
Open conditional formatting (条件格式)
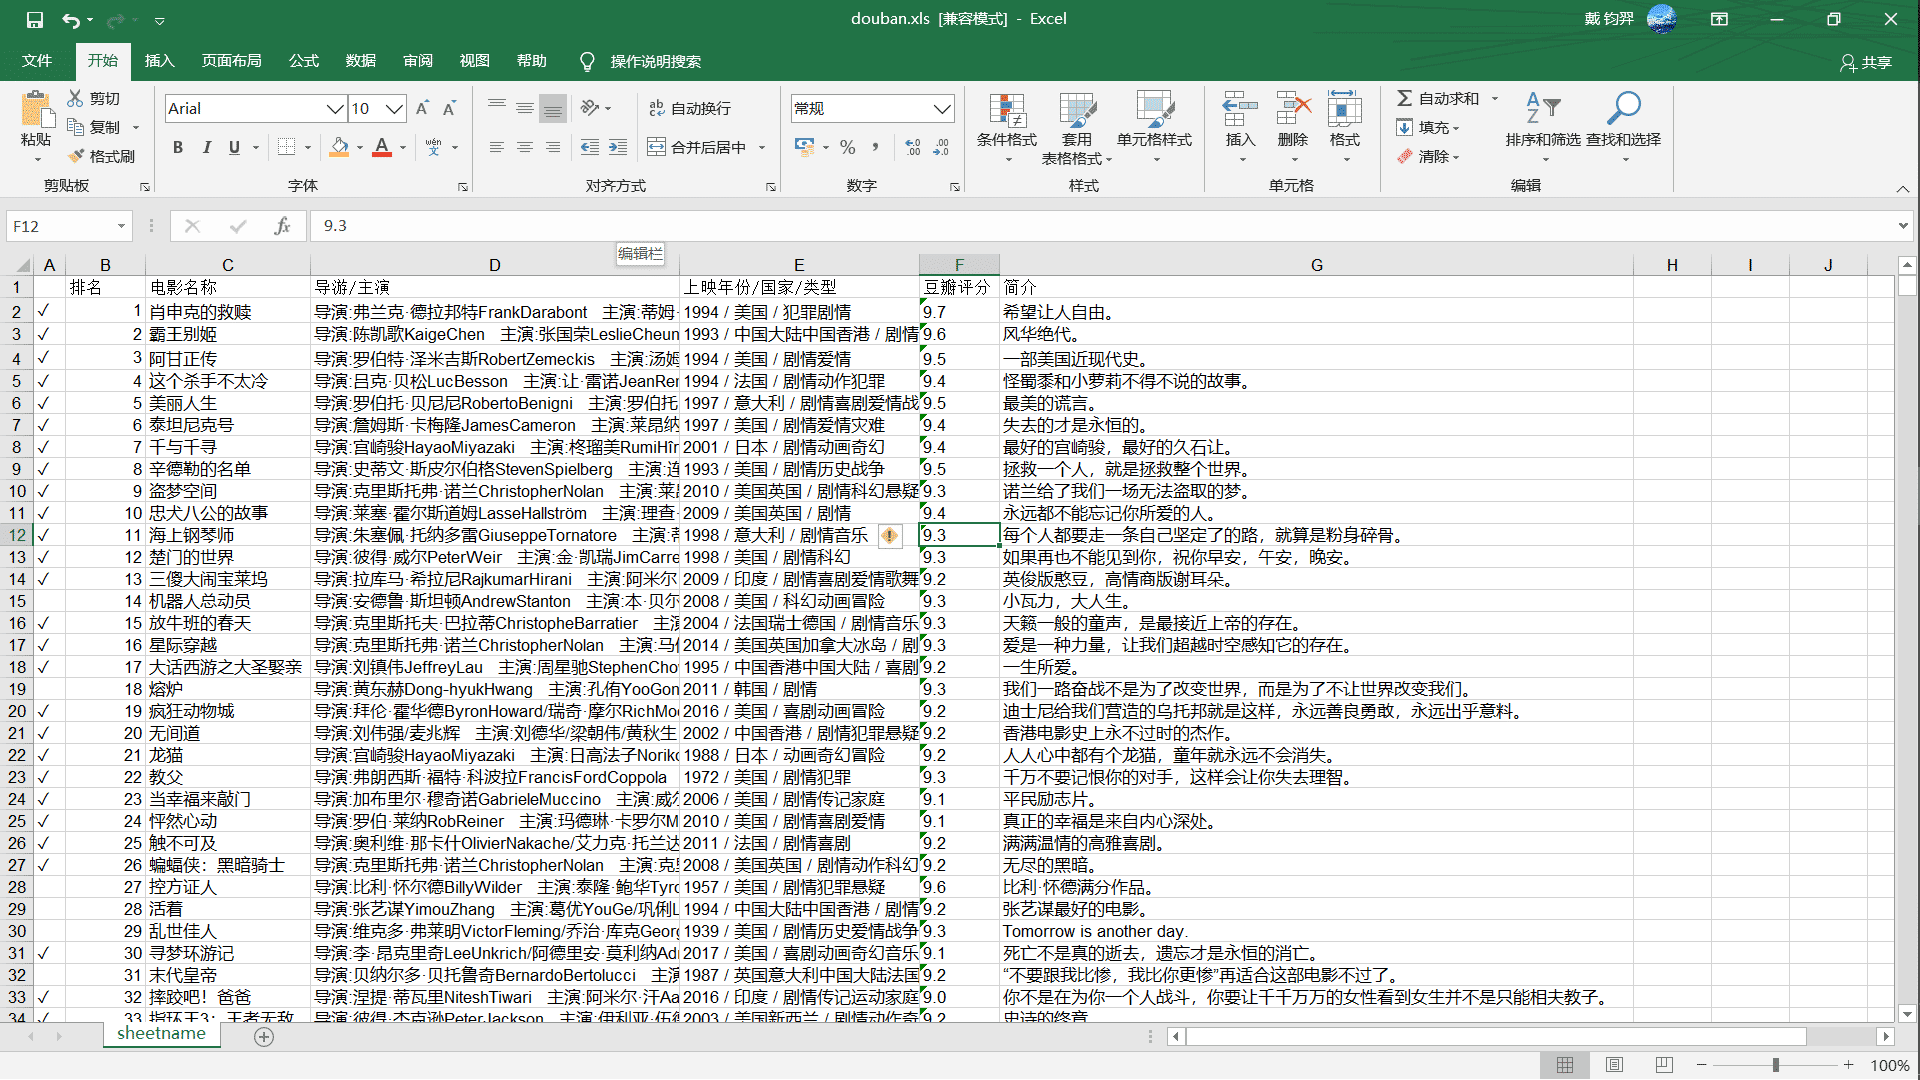pos(1007,127)
